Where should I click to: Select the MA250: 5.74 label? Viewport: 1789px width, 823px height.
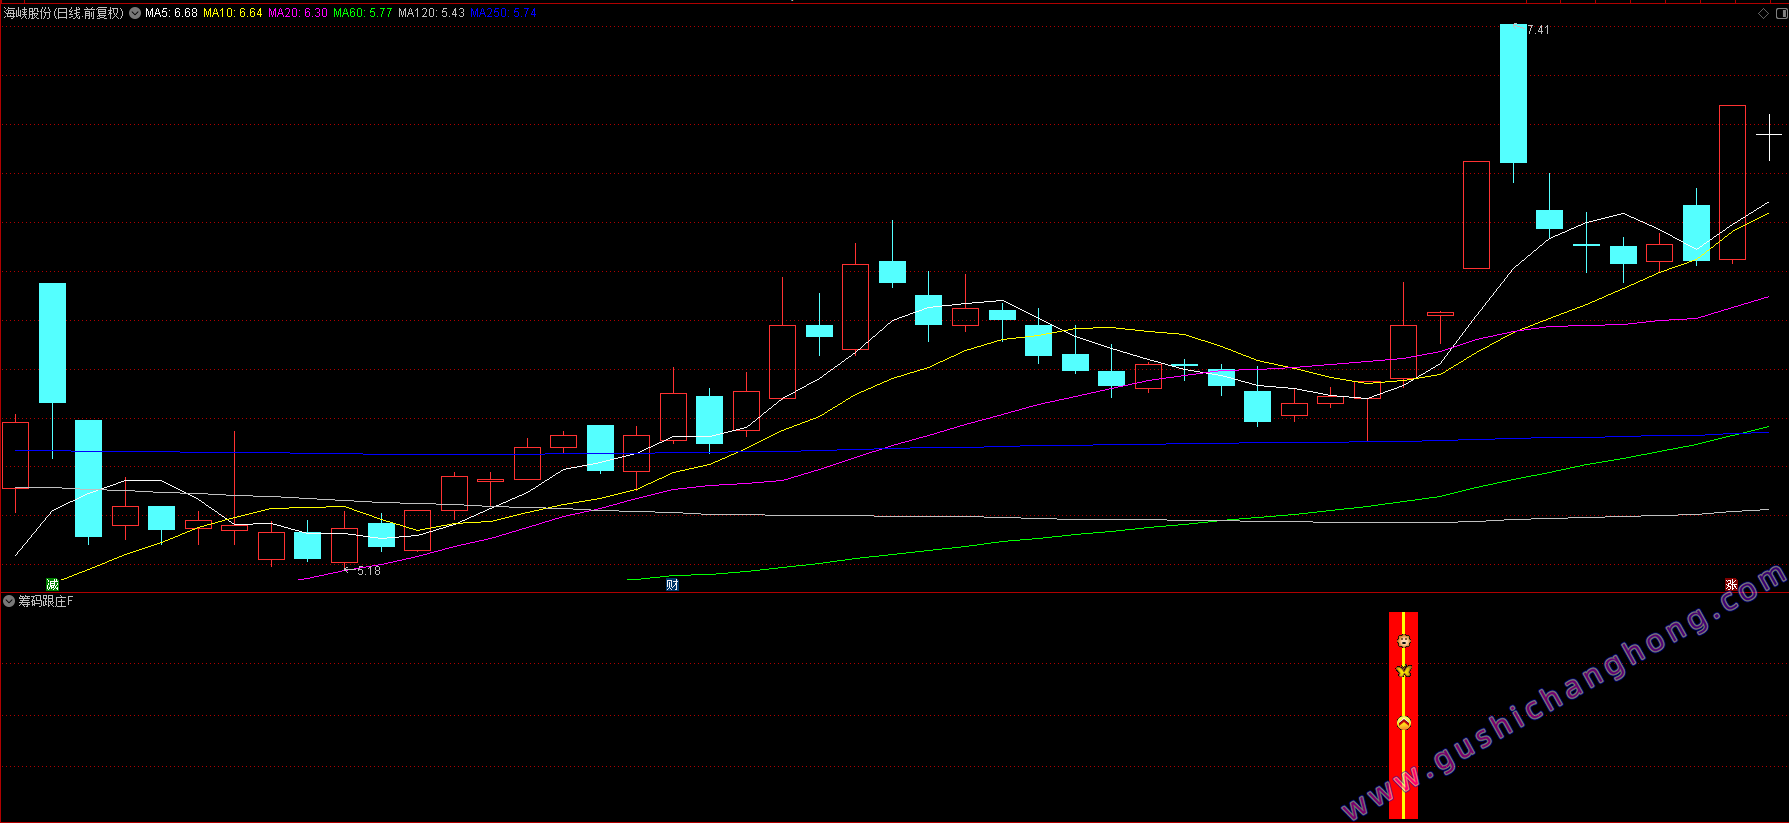(x=503, y=13)
